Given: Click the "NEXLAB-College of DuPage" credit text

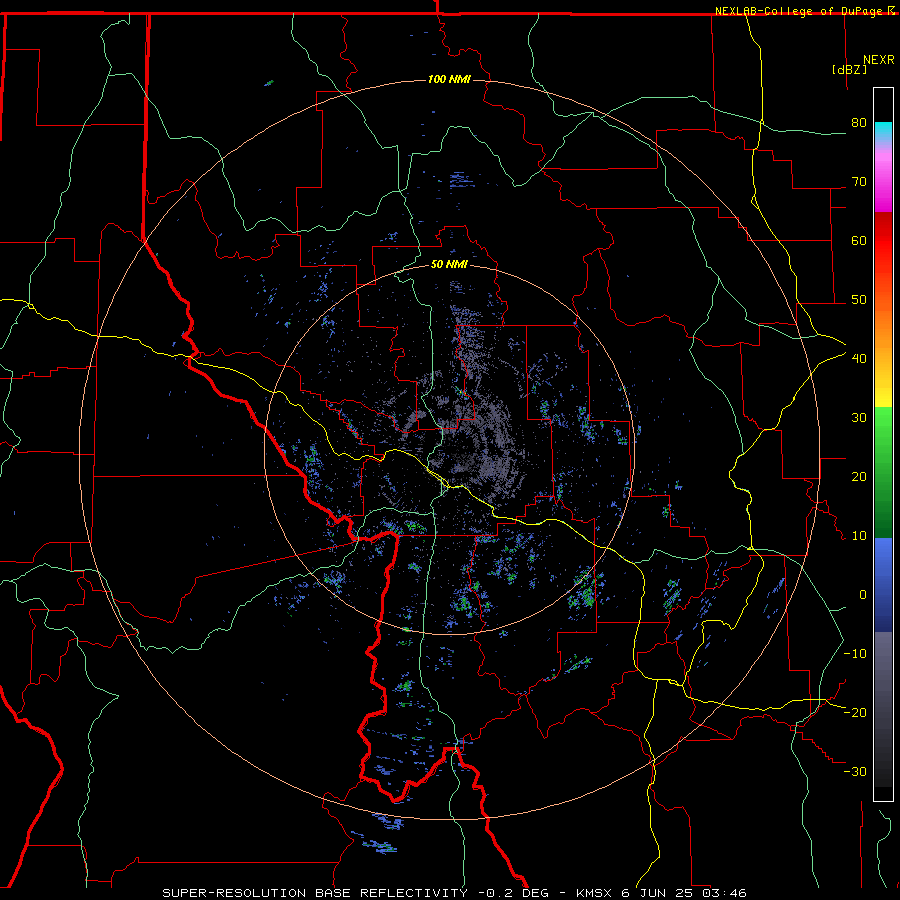Looking at the screenshot, I should (798, 11).
